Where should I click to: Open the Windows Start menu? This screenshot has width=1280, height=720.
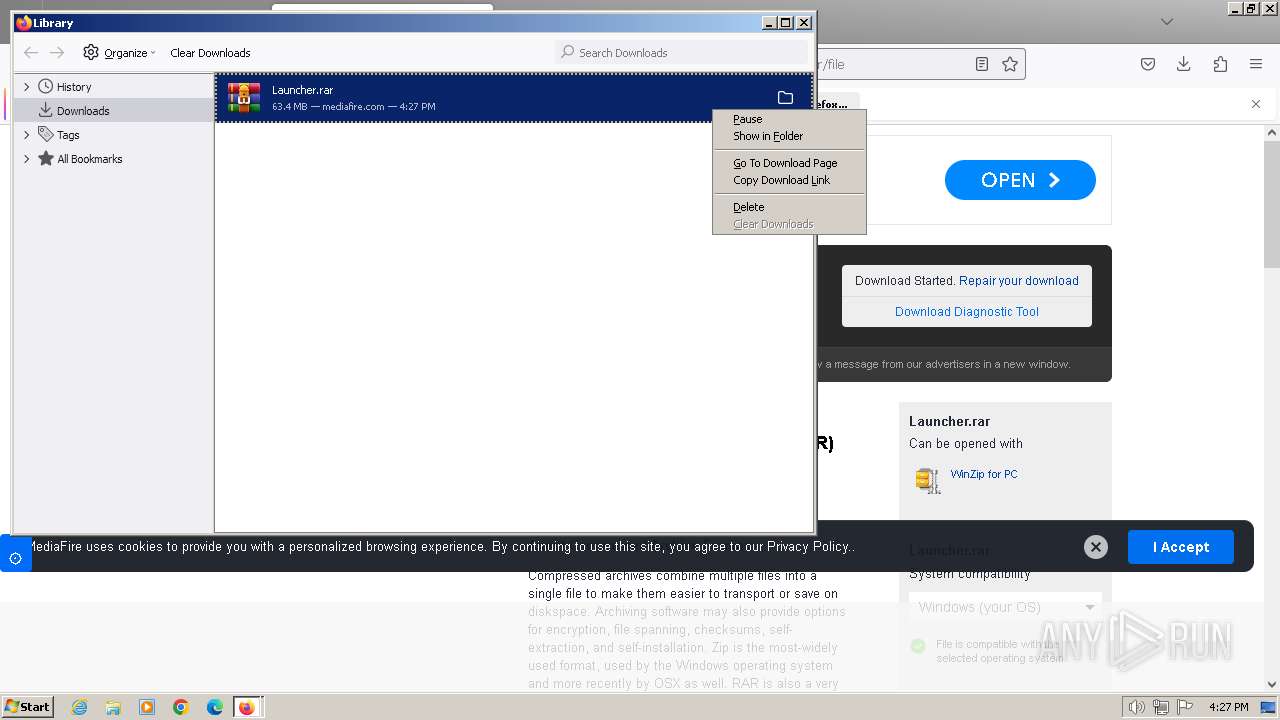(x=27, y=707)
